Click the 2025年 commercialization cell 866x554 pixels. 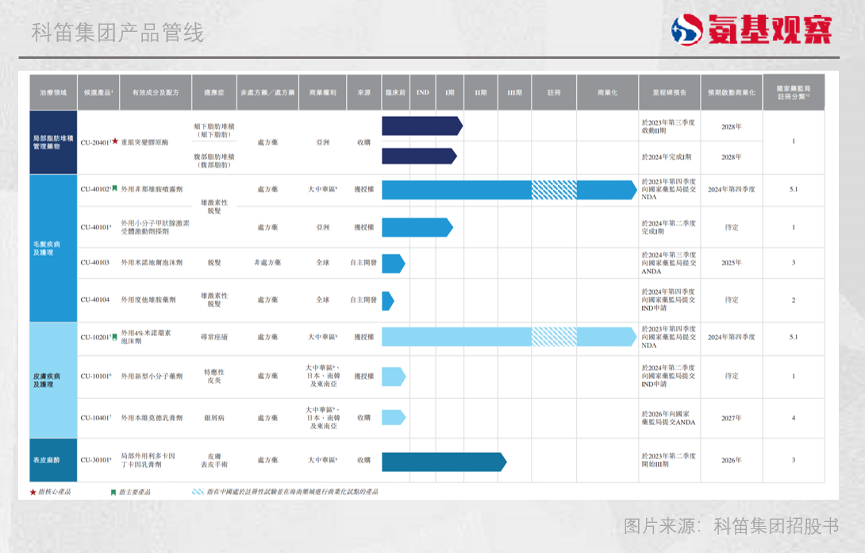731,262
